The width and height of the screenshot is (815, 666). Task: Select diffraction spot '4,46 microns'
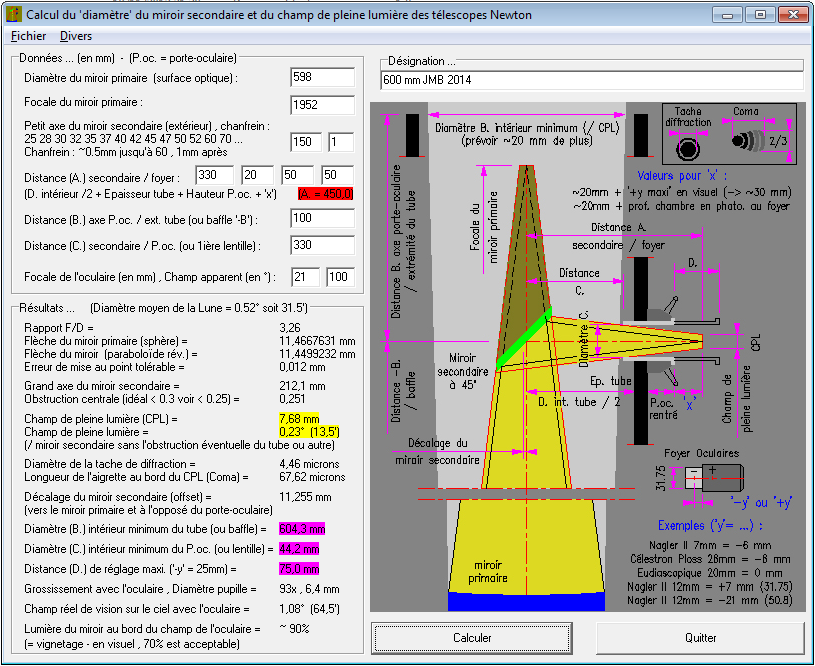(309, 464)
